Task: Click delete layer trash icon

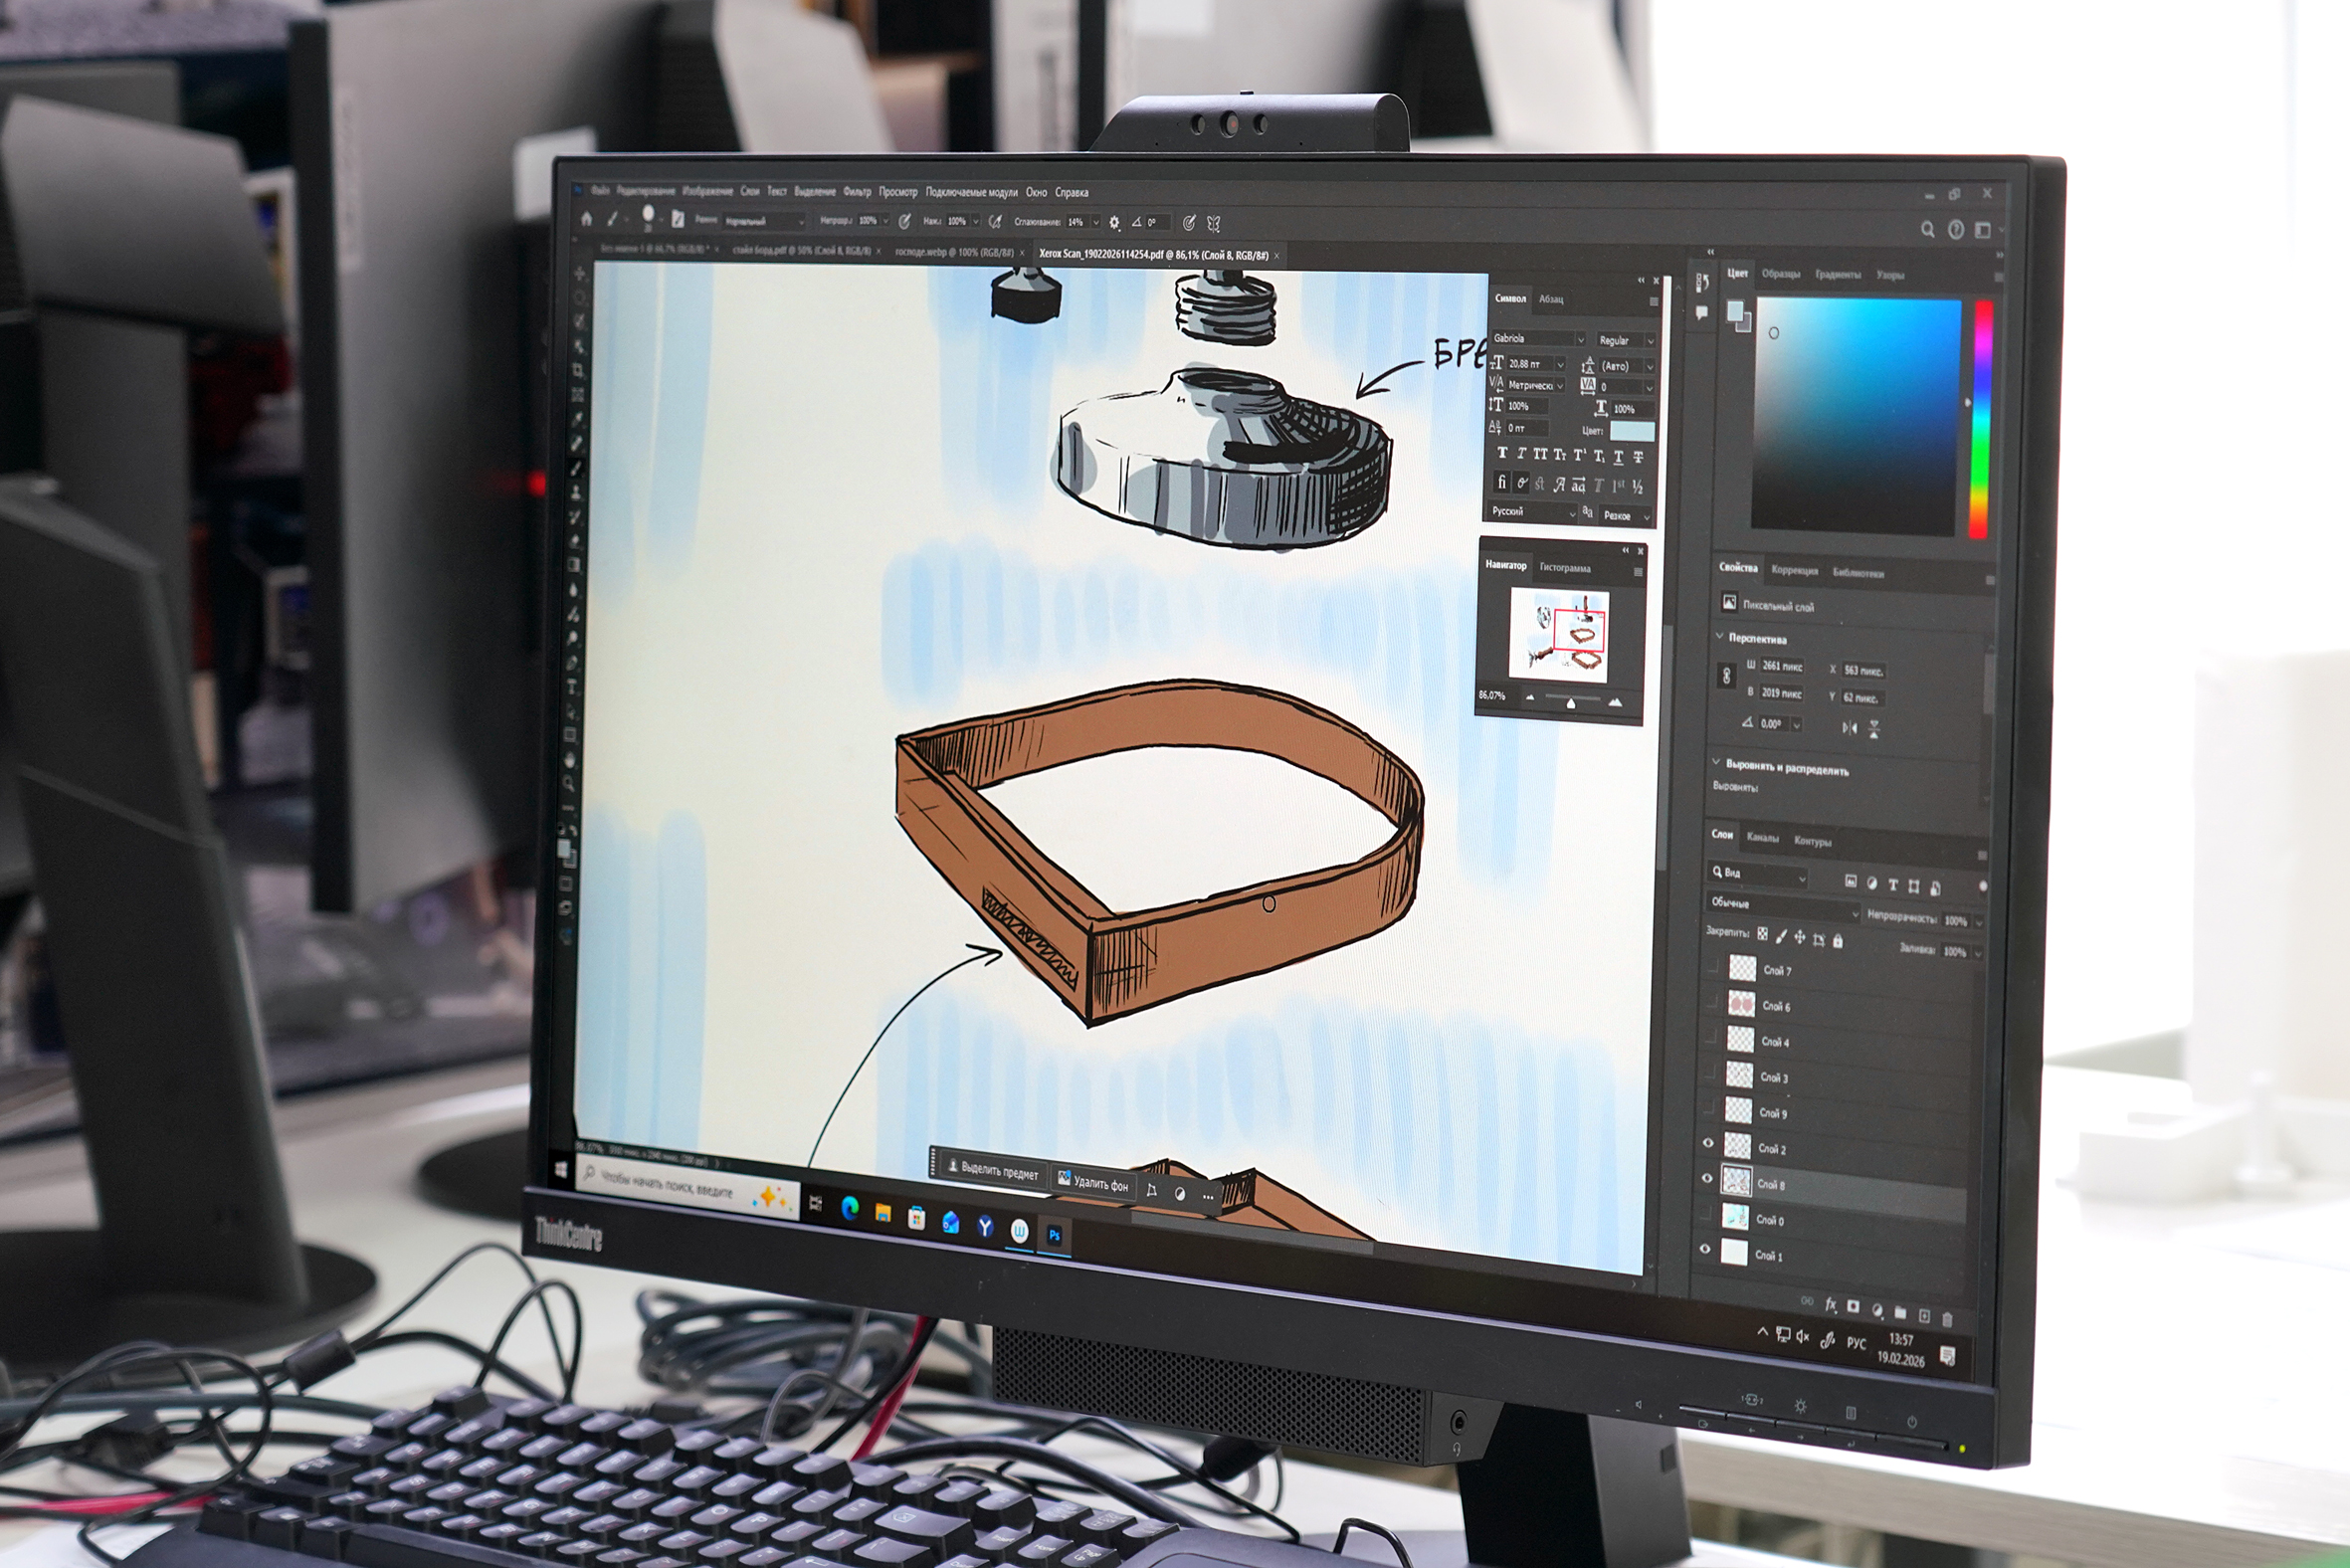Action: click(1947, 1319)
